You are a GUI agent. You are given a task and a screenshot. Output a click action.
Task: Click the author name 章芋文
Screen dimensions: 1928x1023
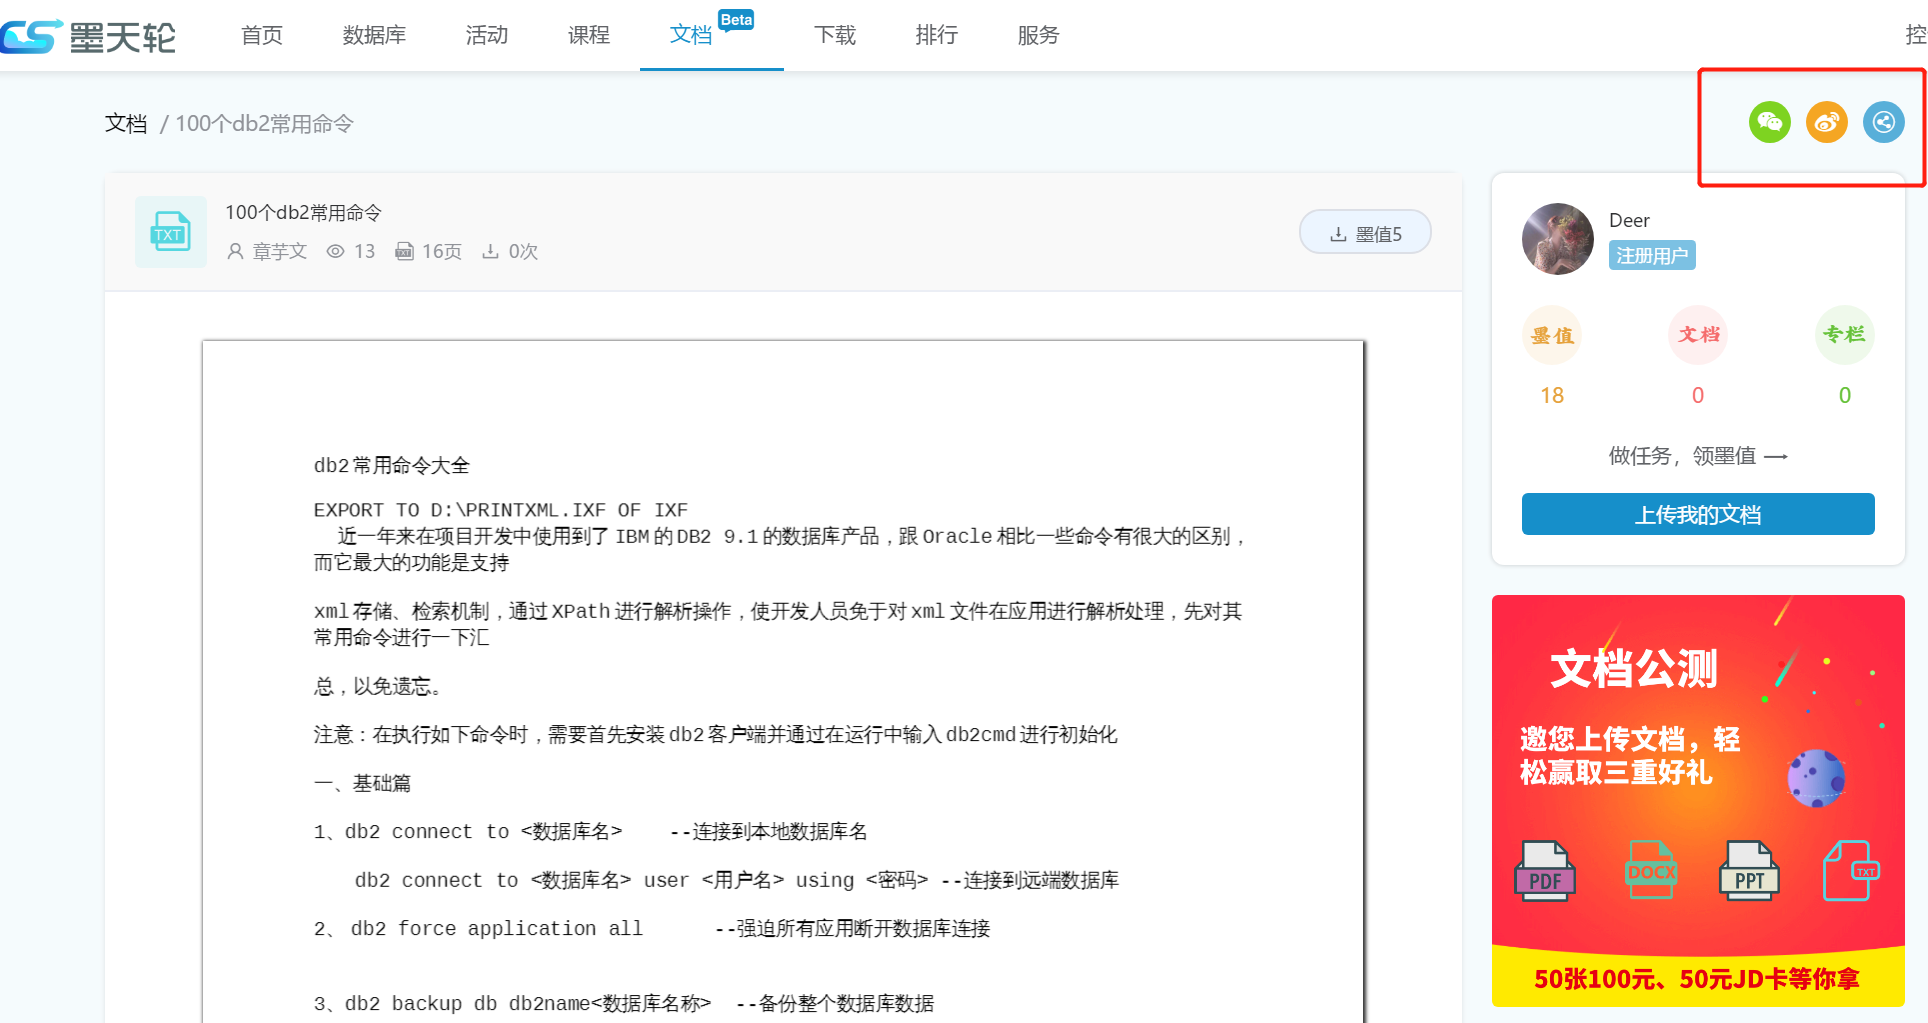pos(278,252)
